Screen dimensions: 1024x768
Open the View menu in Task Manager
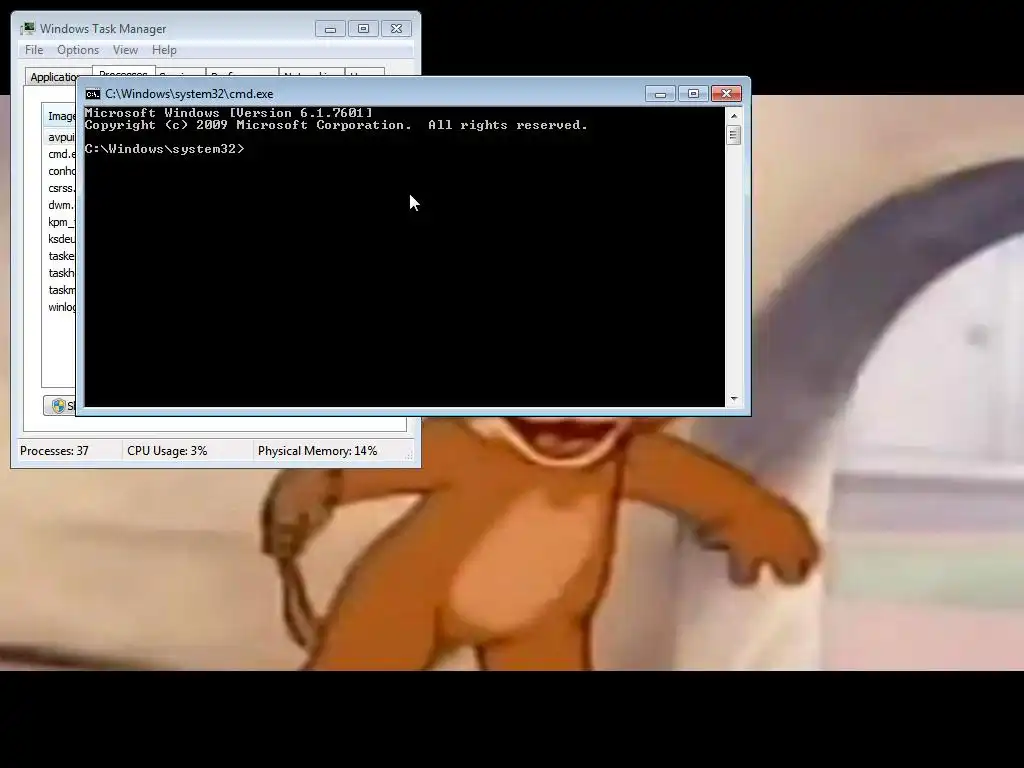click(125, 50)
